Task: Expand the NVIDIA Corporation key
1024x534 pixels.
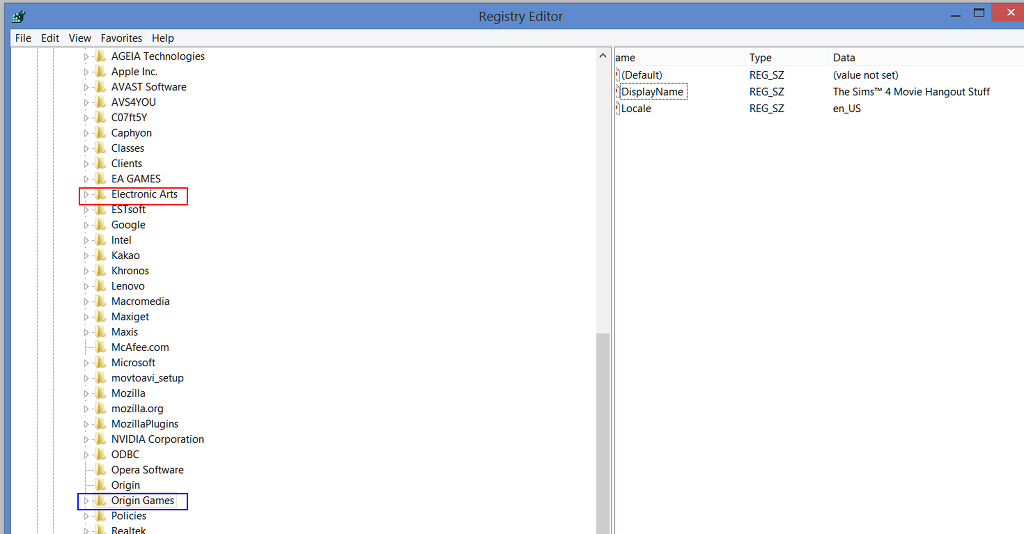Action: (x=86, y=439)
